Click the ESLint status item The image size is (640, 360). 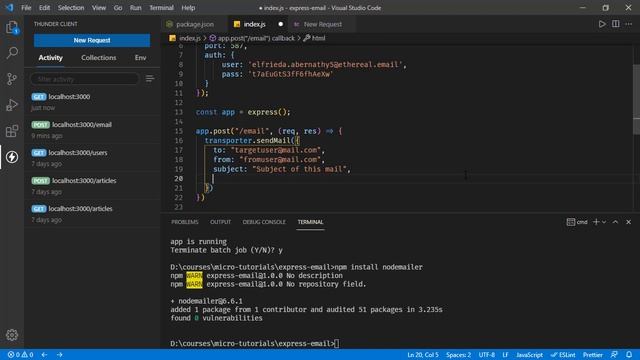[x=563, y=355]
